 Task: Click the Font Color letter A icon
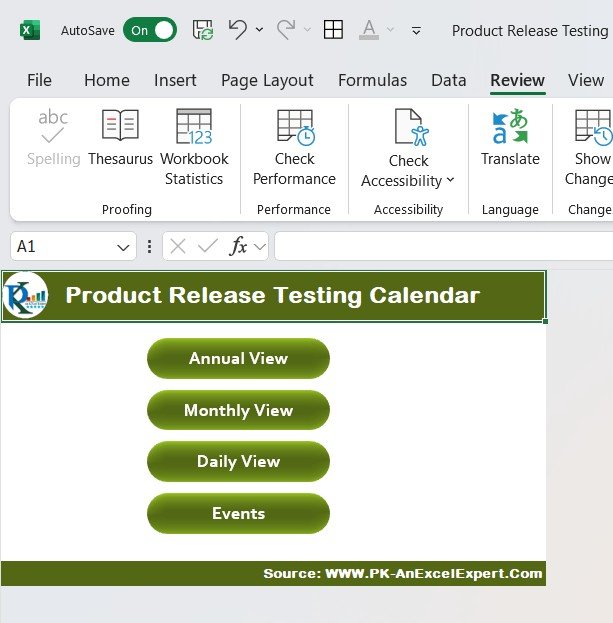pos(369,30)
